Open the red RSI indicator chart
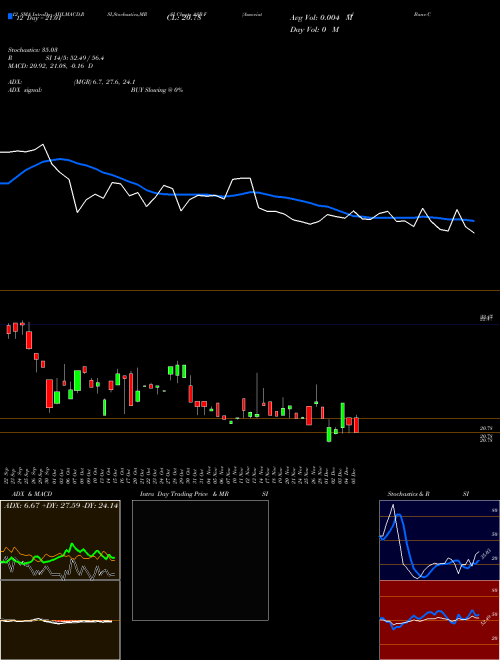Viewport: 500px width, 660px height. 439,620
